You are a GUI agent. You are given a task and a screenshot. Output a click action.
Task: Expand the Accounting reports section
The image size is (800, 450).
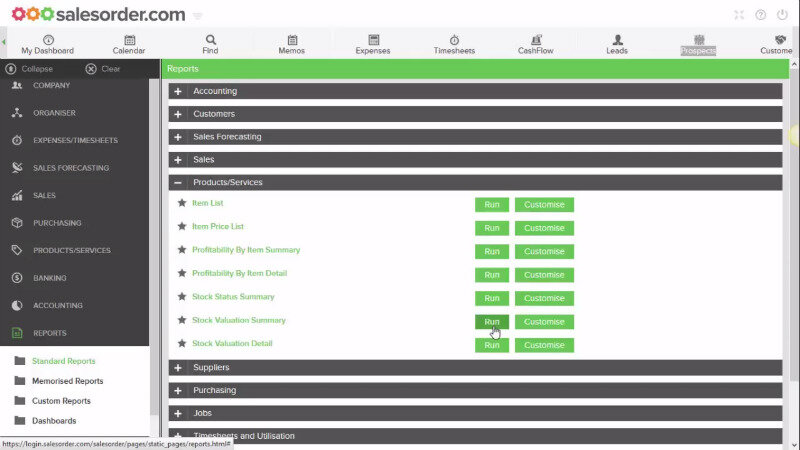coord(178,91)
